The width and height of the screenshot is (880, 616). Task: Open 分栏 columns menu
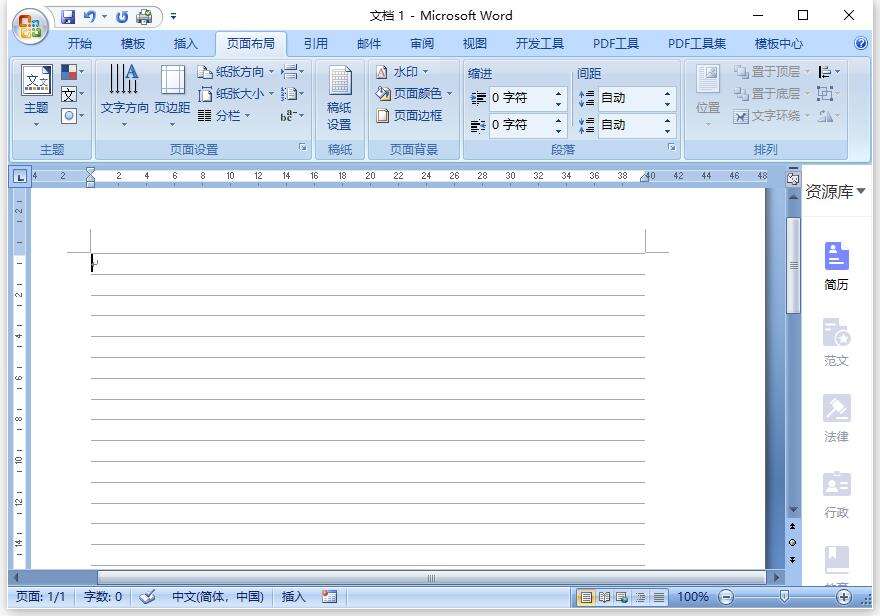(223, 116)
